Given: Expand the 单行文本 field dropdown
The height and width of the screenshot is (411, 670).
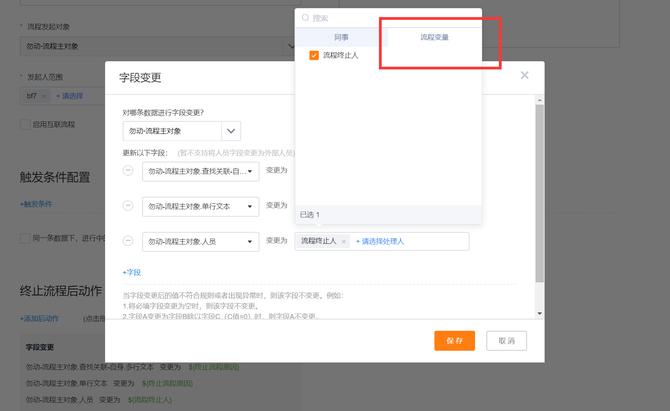Looking at the screenshot, I should (249, 206).
